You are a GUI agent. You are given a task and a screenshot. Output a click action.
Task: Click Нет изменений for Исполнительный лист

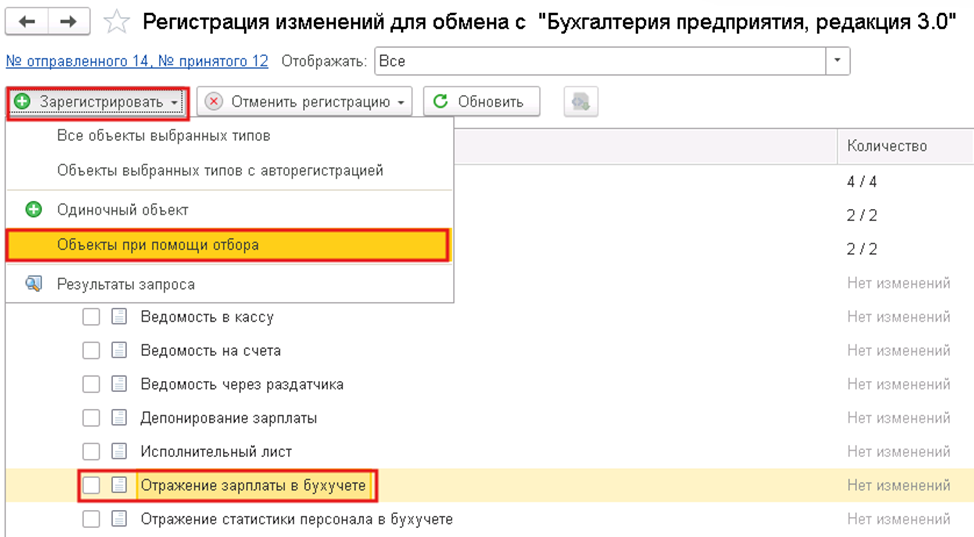(898, 451)
